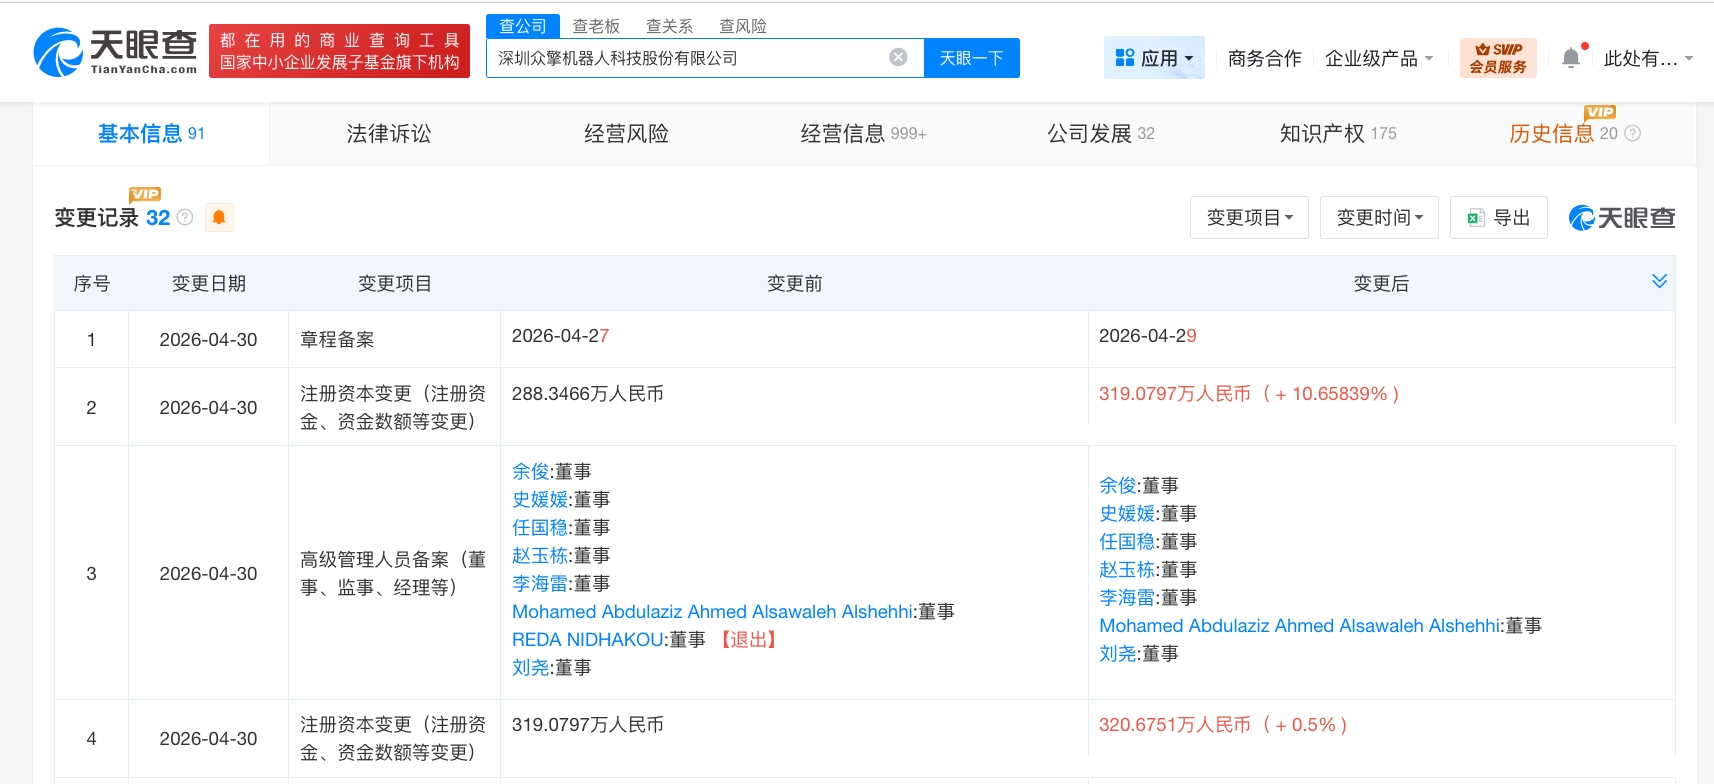Select the 公司发展 tab

tap(1100, 133)
